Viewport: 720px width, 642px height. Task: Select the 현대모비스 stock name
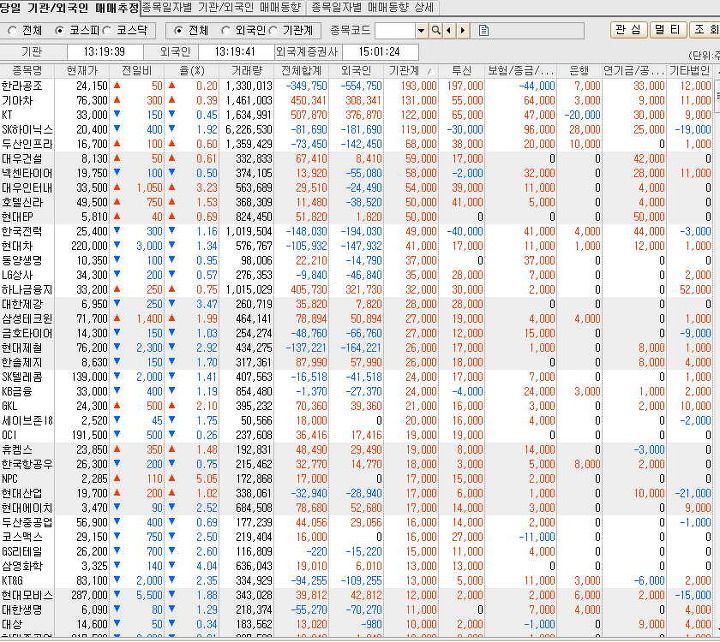click(x=27, y=595)
